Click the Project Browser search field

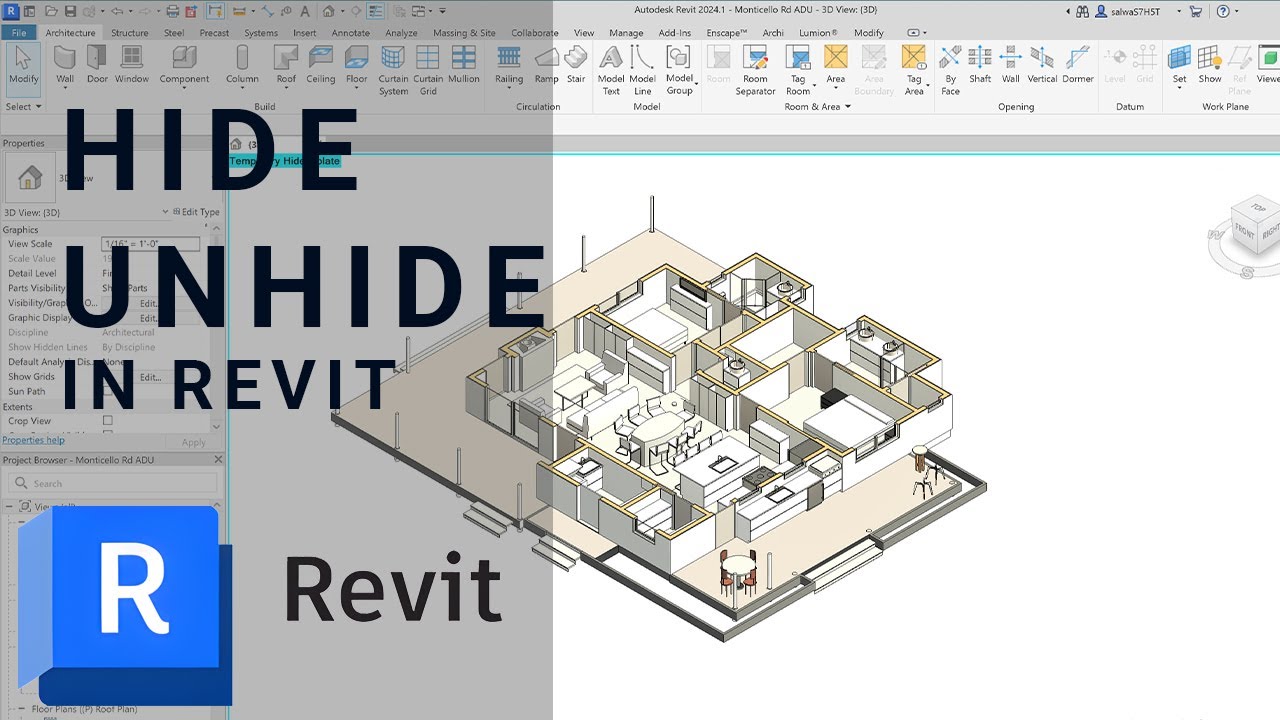pyautogui.click(x=112, y=483)
